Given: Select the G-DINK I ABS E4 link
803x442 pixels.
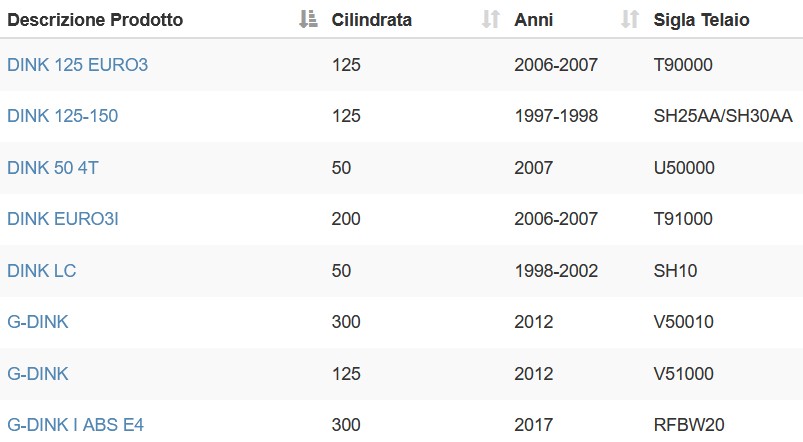Looking at the screenshot, I should pyautogui.click(x=75, y=425).
